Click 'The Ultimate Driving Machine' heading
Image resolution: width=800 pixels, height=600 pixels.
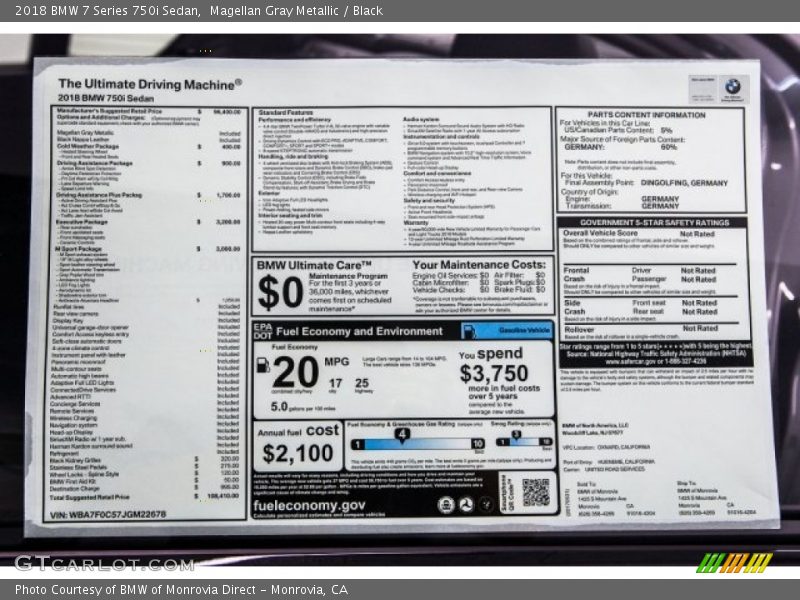(150, 84)
